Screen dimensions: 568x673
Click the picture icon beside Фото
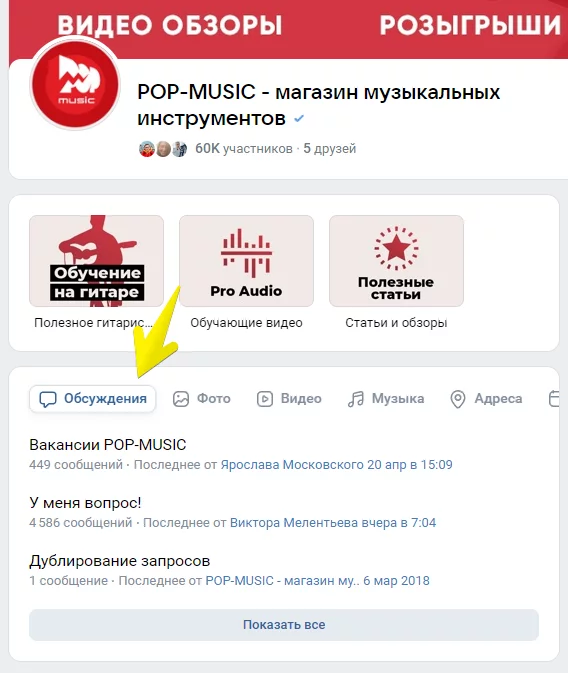click(x=181, y=399)
